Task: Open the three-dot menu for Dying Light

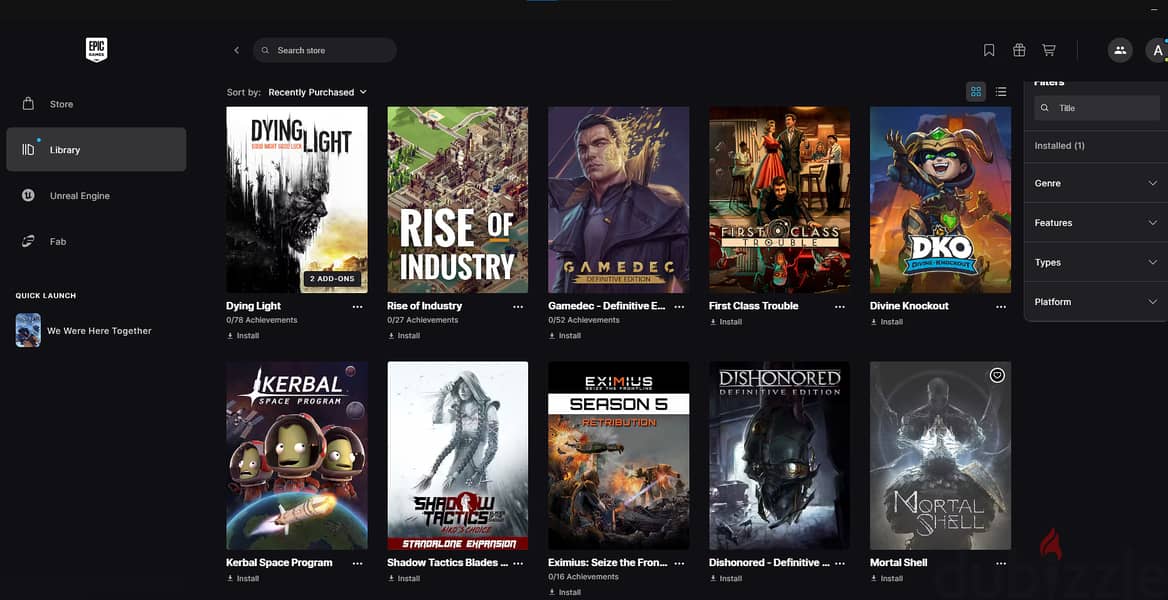Action: (x=358, y=306)
